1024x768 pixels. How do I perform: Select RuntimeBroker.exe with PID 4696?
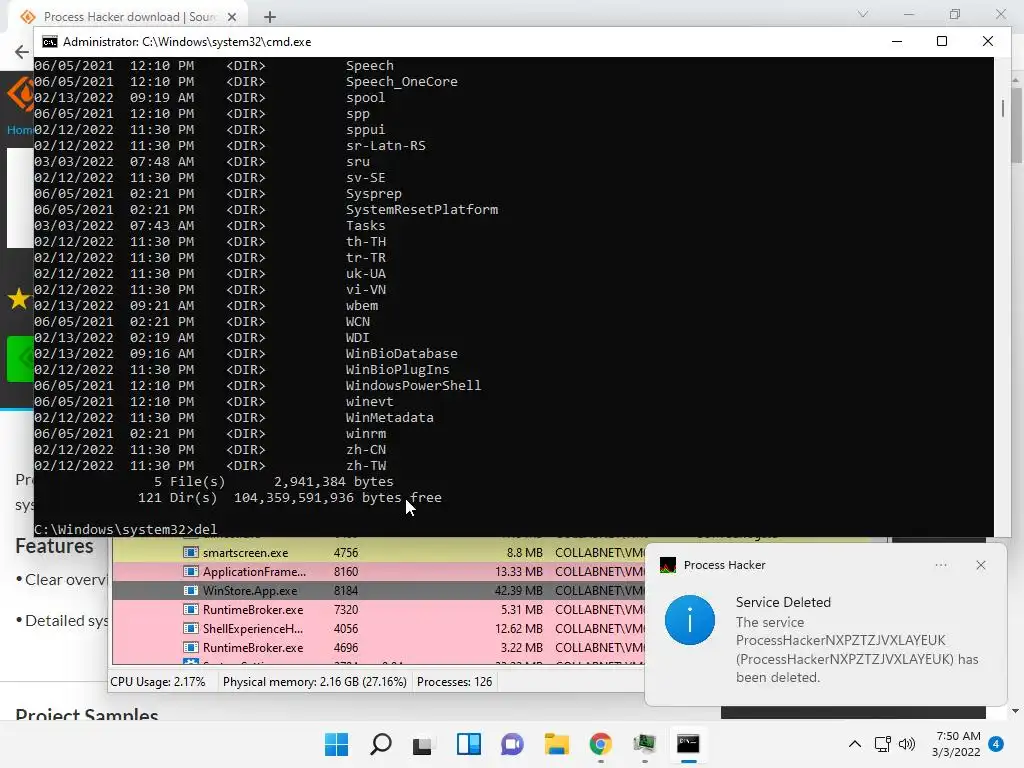pos(378,648)
